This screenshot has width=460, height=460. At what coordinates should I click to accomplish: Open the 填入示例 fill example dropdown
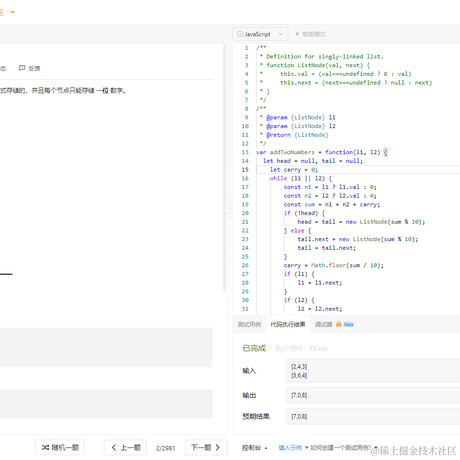[x=293, y=448]
